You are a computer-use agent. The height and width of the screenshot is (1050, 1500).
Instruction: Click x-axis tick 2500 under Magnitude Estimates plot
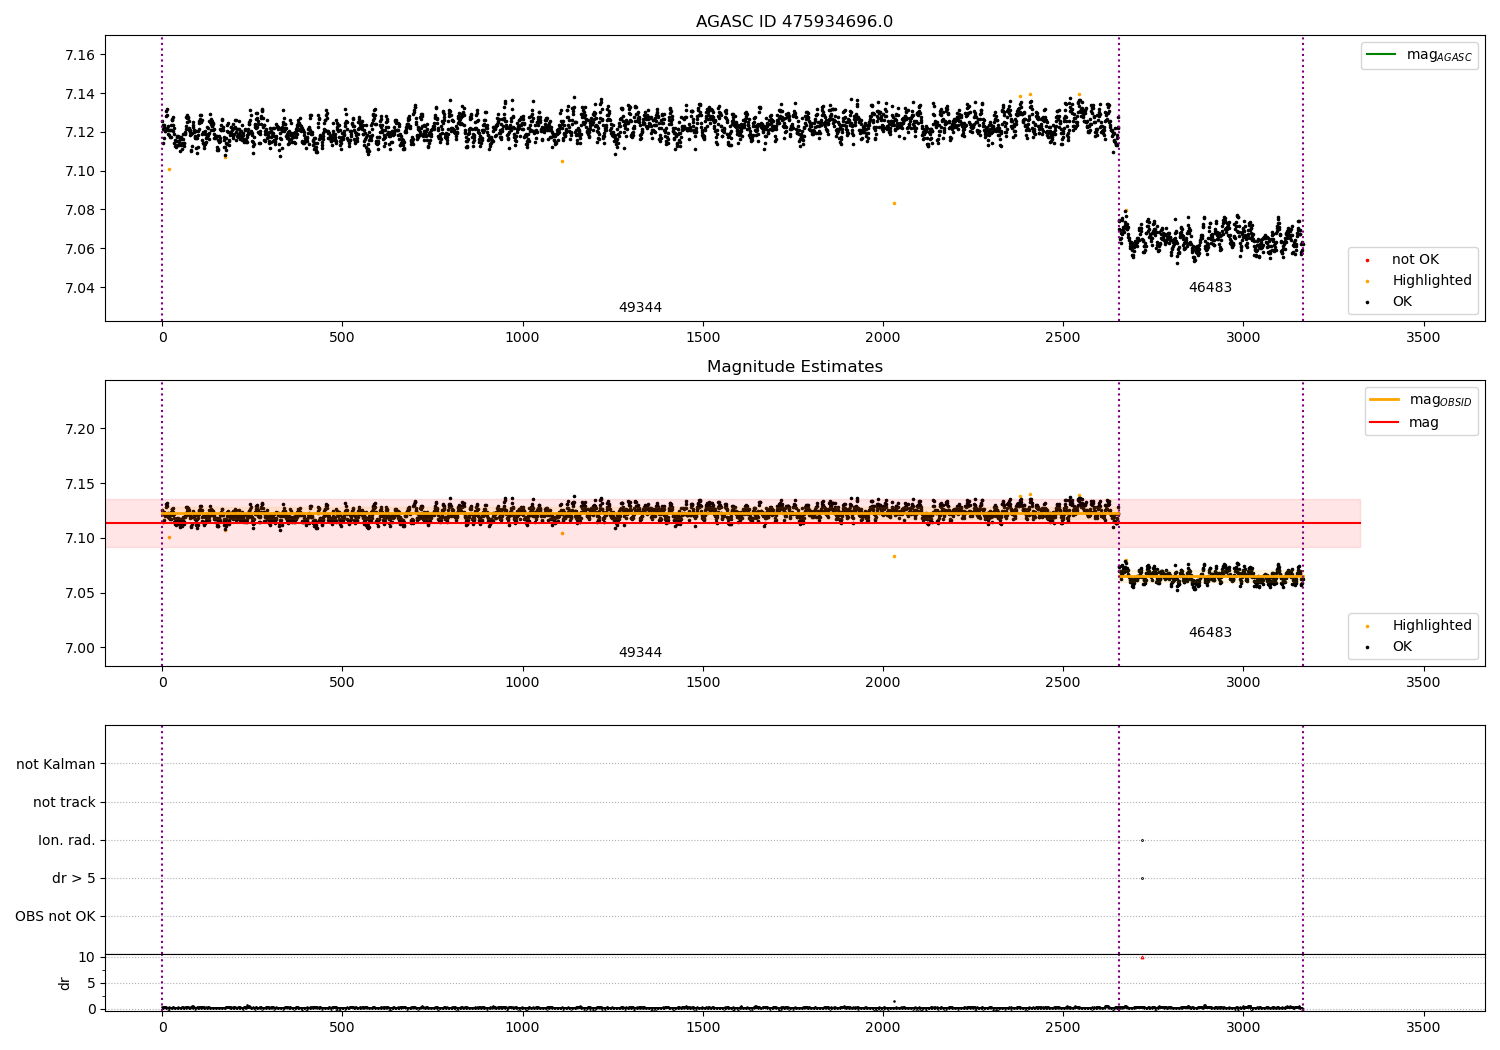[x=1063, y=683]
